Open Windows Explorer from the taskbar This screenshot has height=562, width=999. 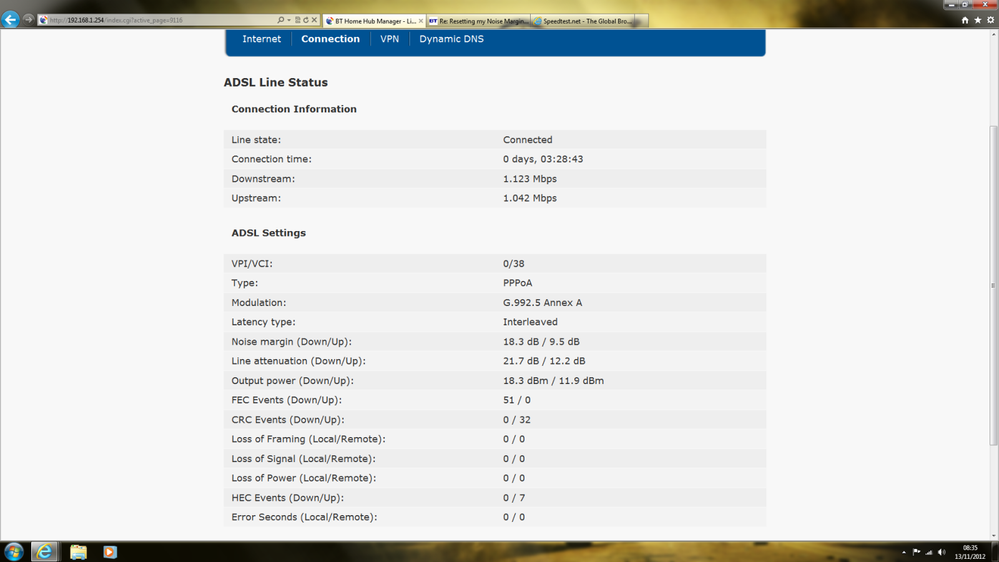(x=78, y=551)
